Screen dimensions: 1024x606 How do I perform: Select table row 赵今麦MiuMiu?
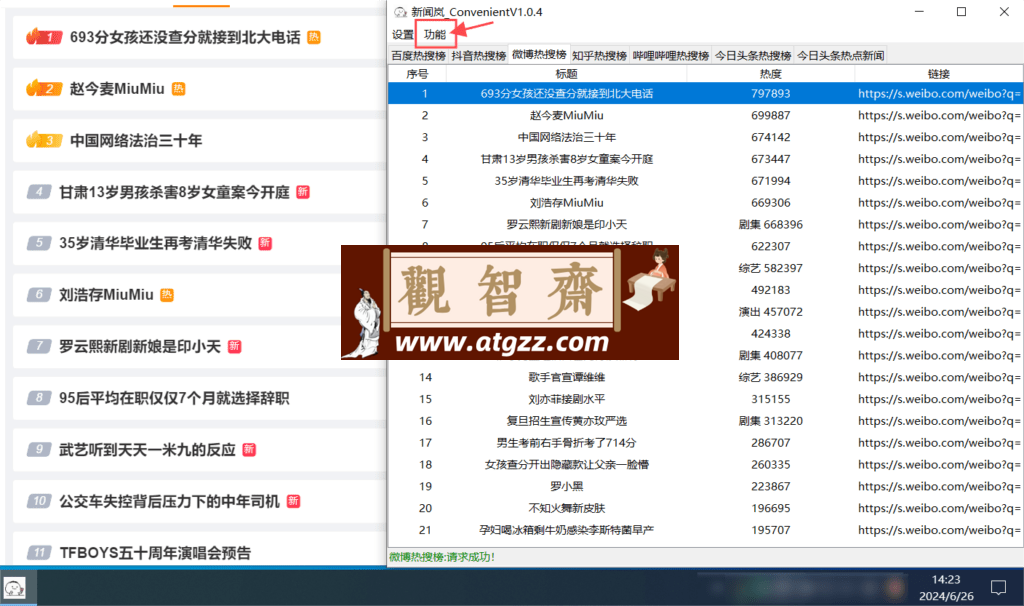pyautogui.click(x=705, y=116)
